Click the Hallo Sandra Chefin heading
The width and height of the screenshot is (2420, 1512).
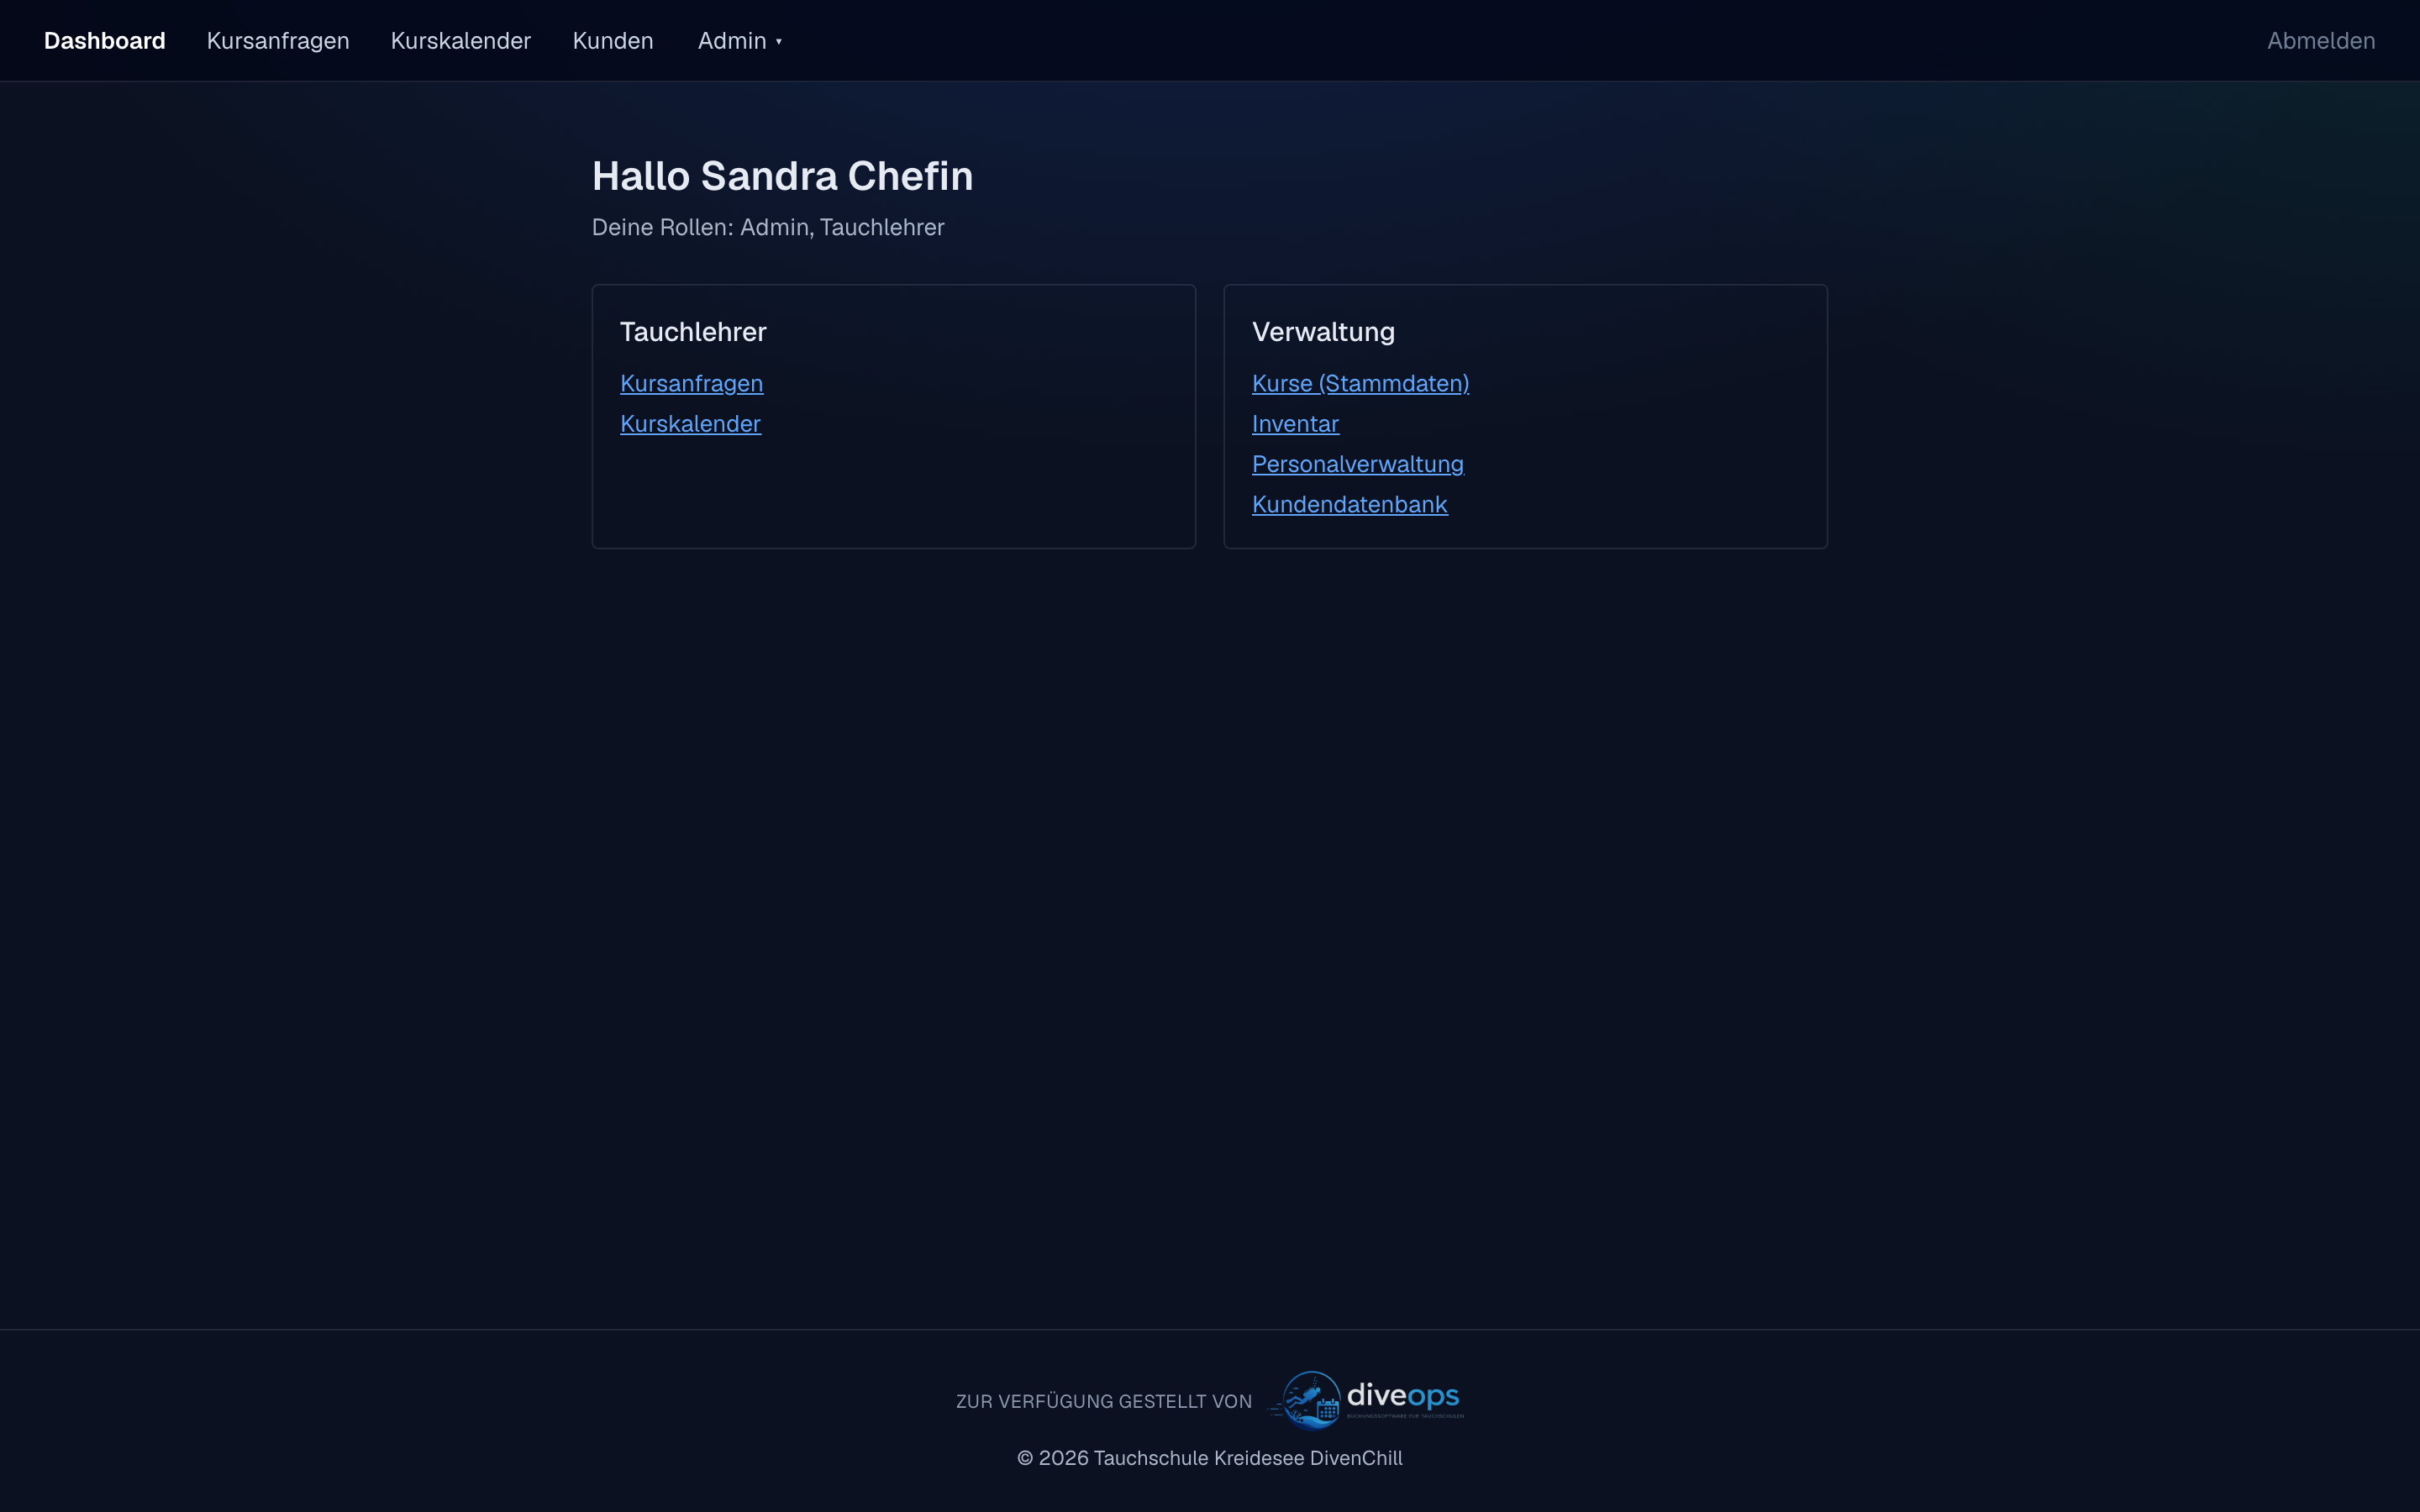point(782,176)
